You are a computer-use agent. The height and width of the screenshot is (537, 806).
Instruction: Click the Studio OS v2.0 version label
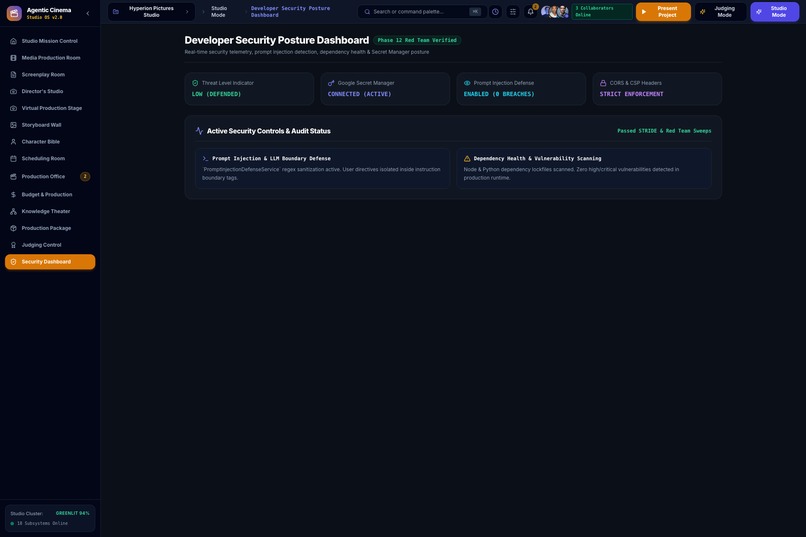point(44,17)
